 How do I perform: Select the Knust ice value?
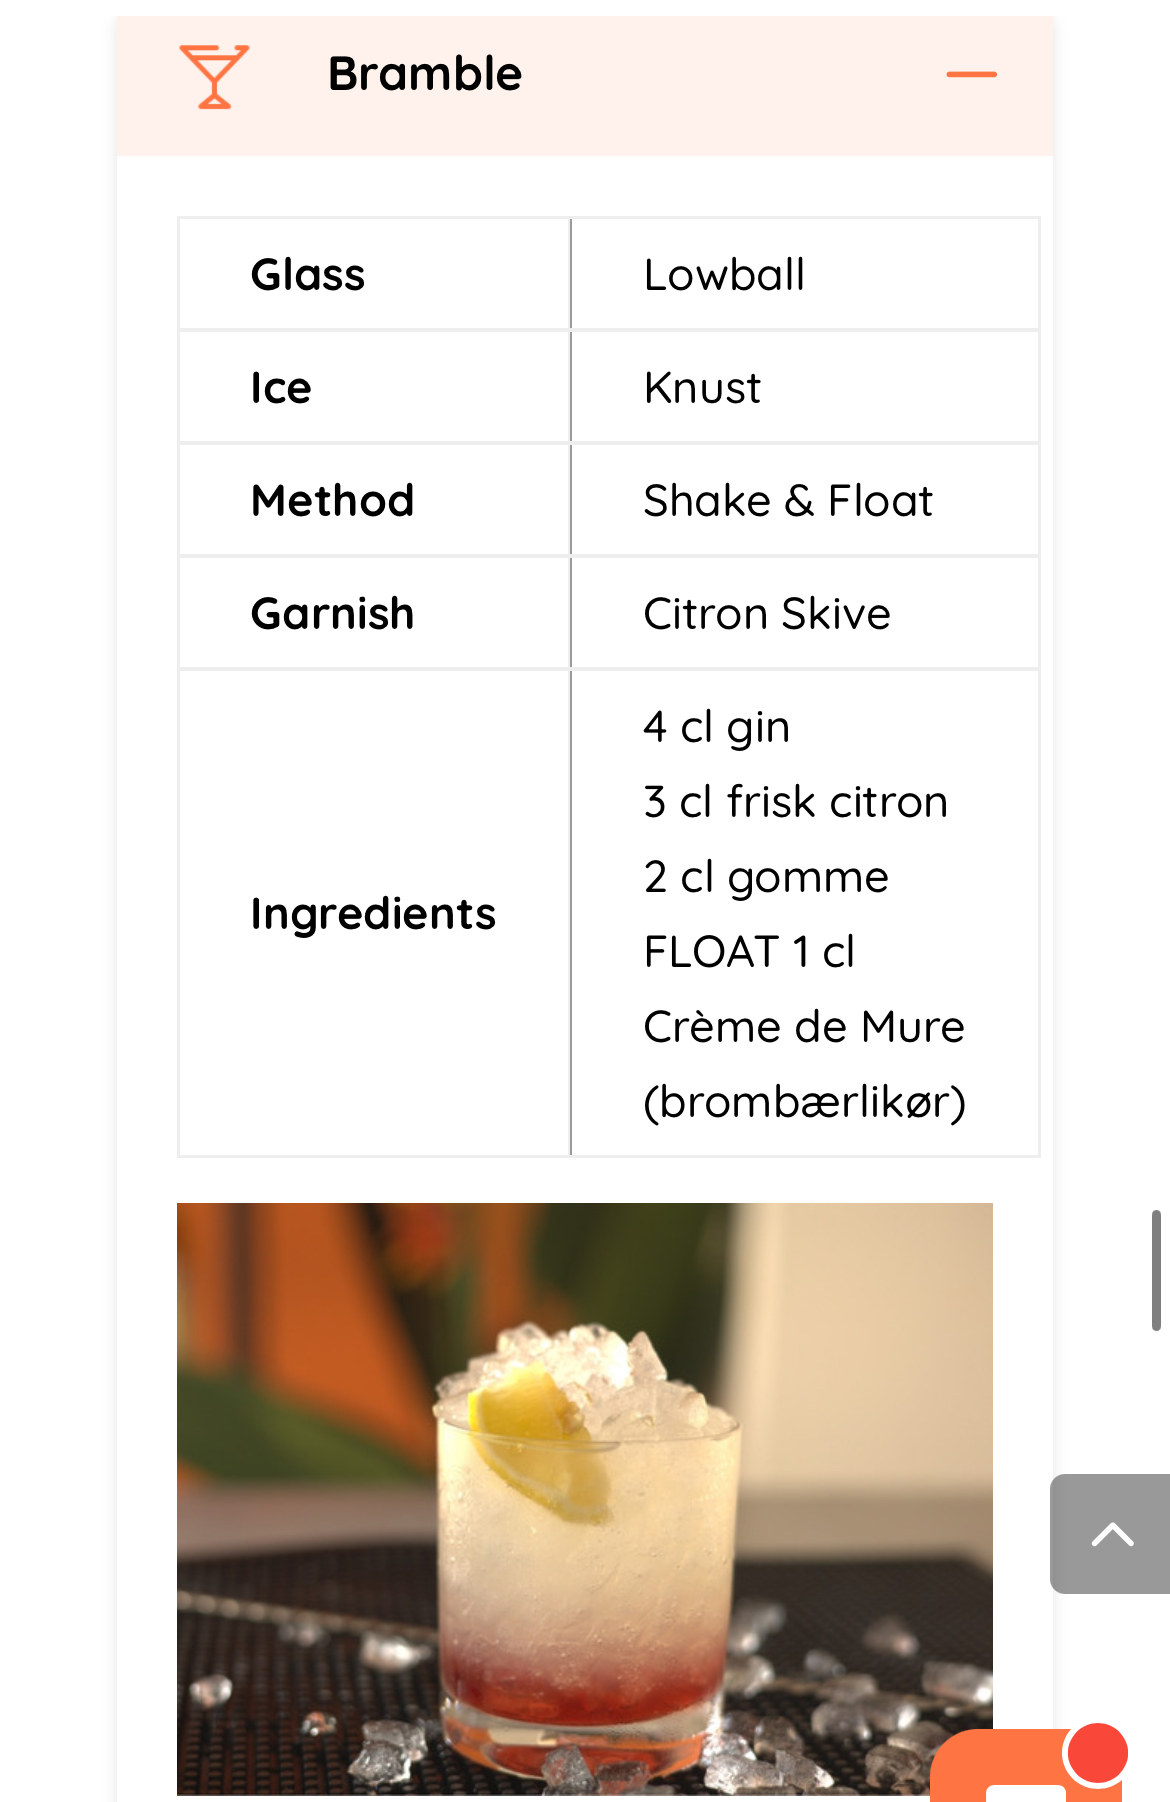click(x=702, y=388)
